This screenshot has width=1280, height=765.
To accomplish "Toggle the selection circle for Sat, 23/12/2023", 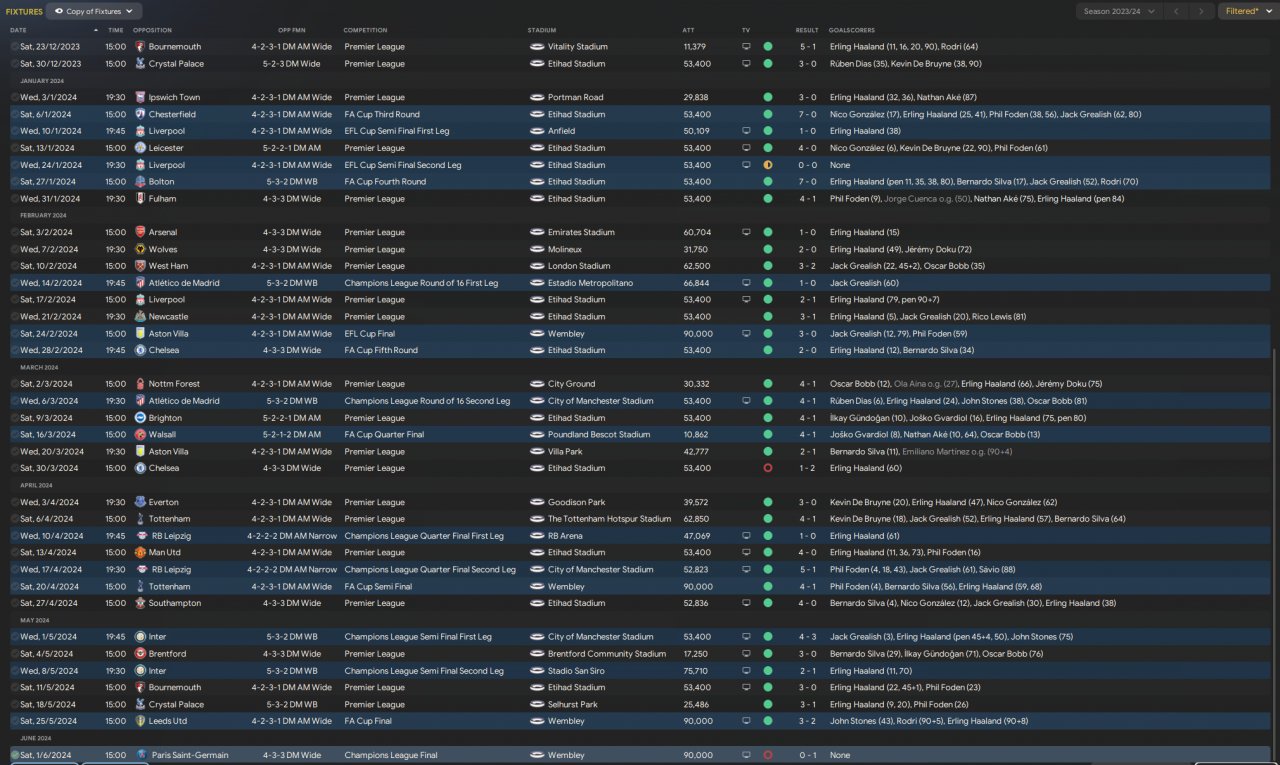I will tap(15, 47).
